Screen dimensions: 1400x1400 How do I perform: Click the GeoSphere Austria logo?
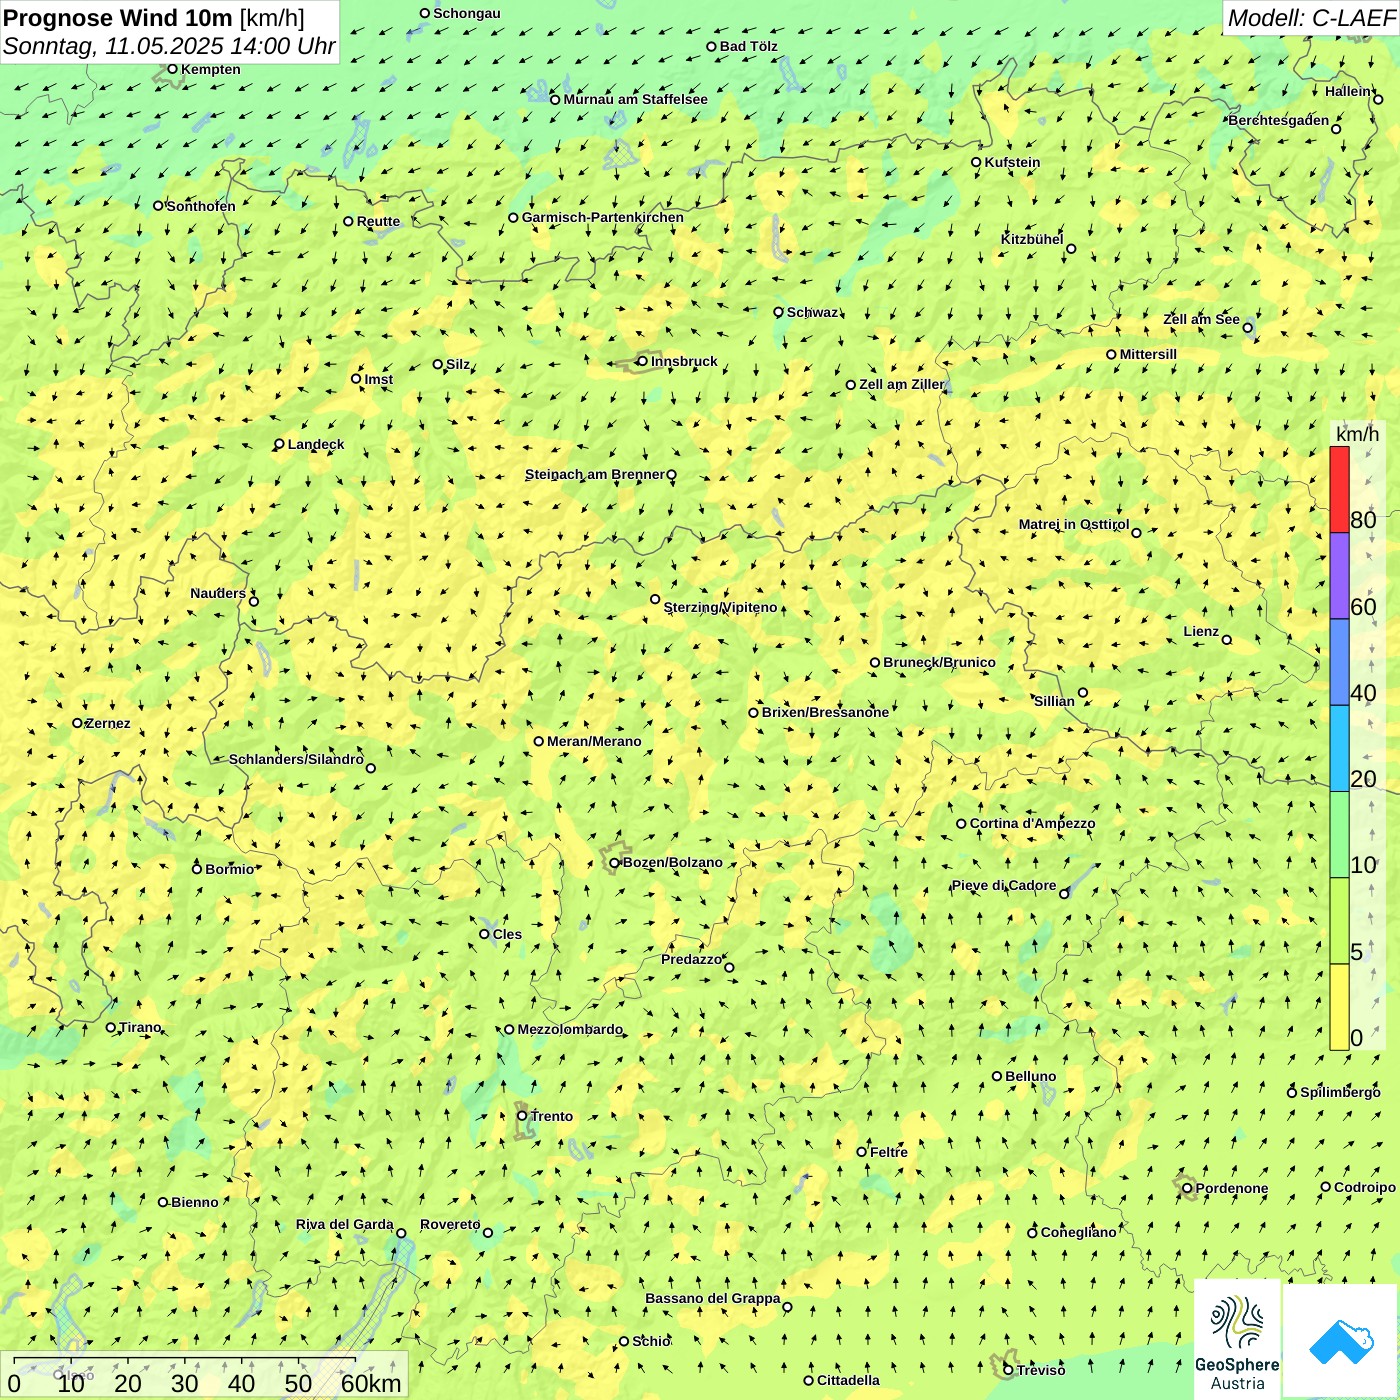pyautogui.click(x=1237, y=1339)
